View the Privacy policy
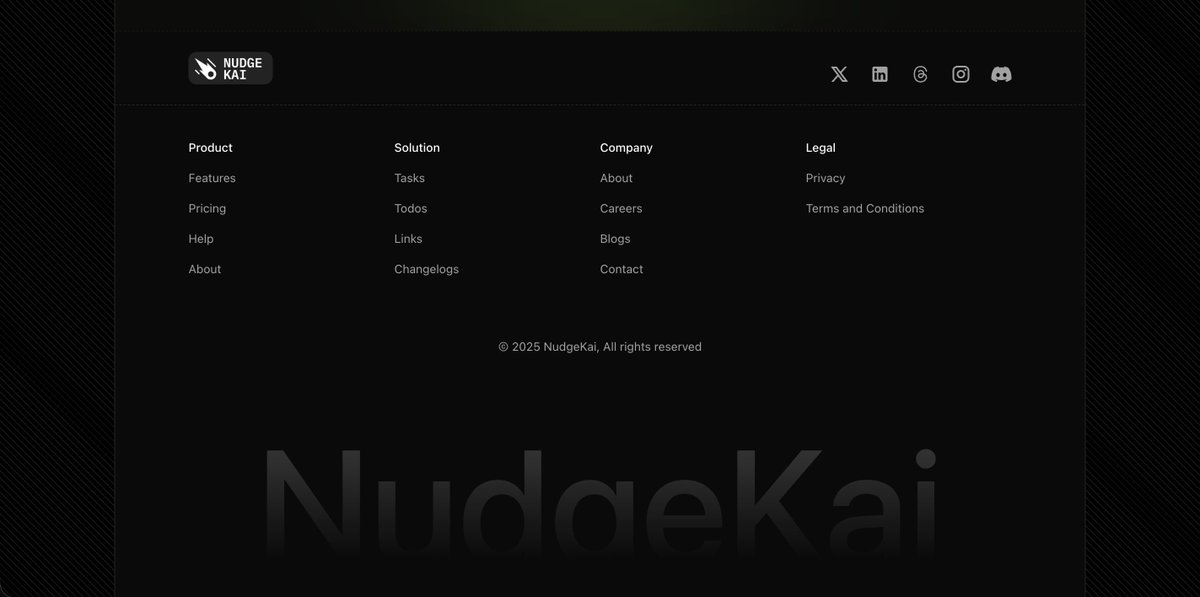The image size is (1200, 597). click(x=825, y=178)
